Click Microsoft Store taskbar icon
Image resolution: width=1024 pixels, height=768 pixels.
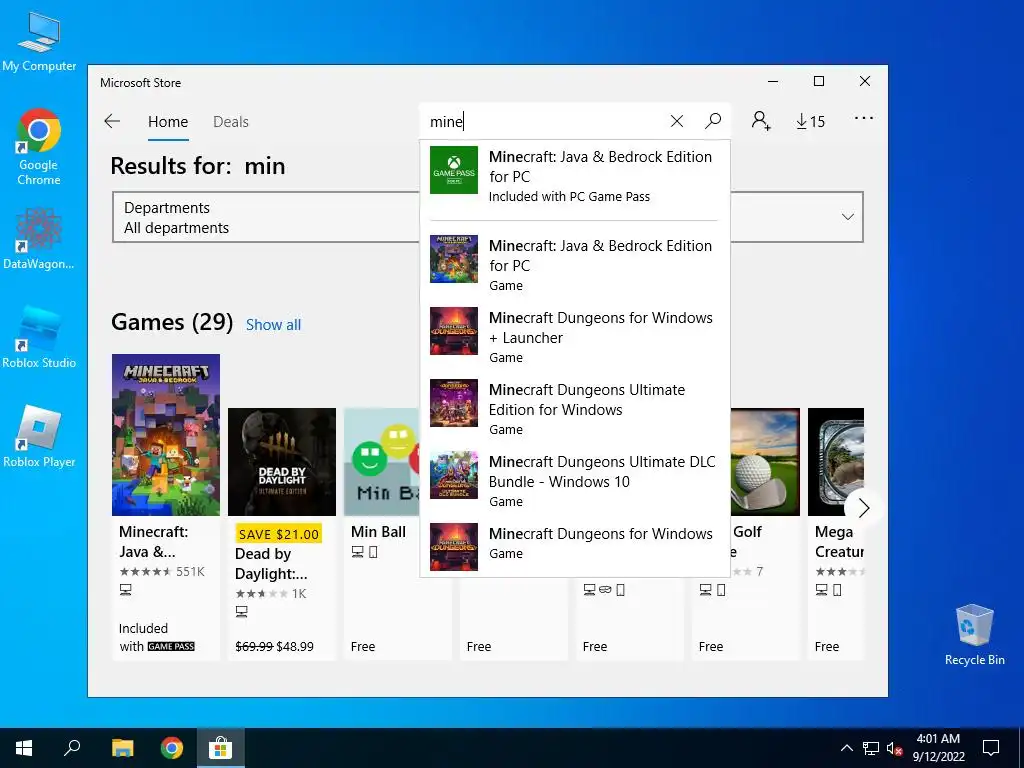(221, 748)
